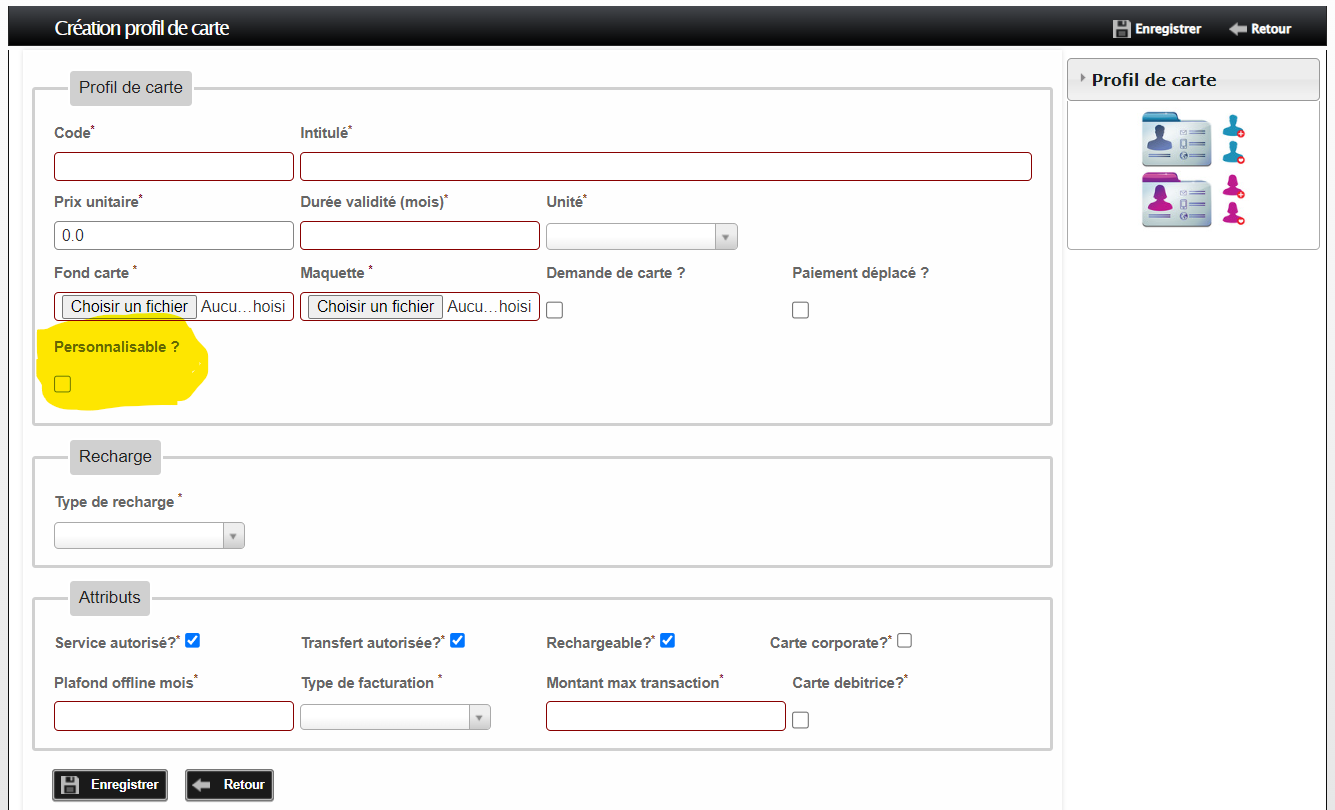Enable the Carte corporate checkbox
1335x810 pixels.
[904, 641]
